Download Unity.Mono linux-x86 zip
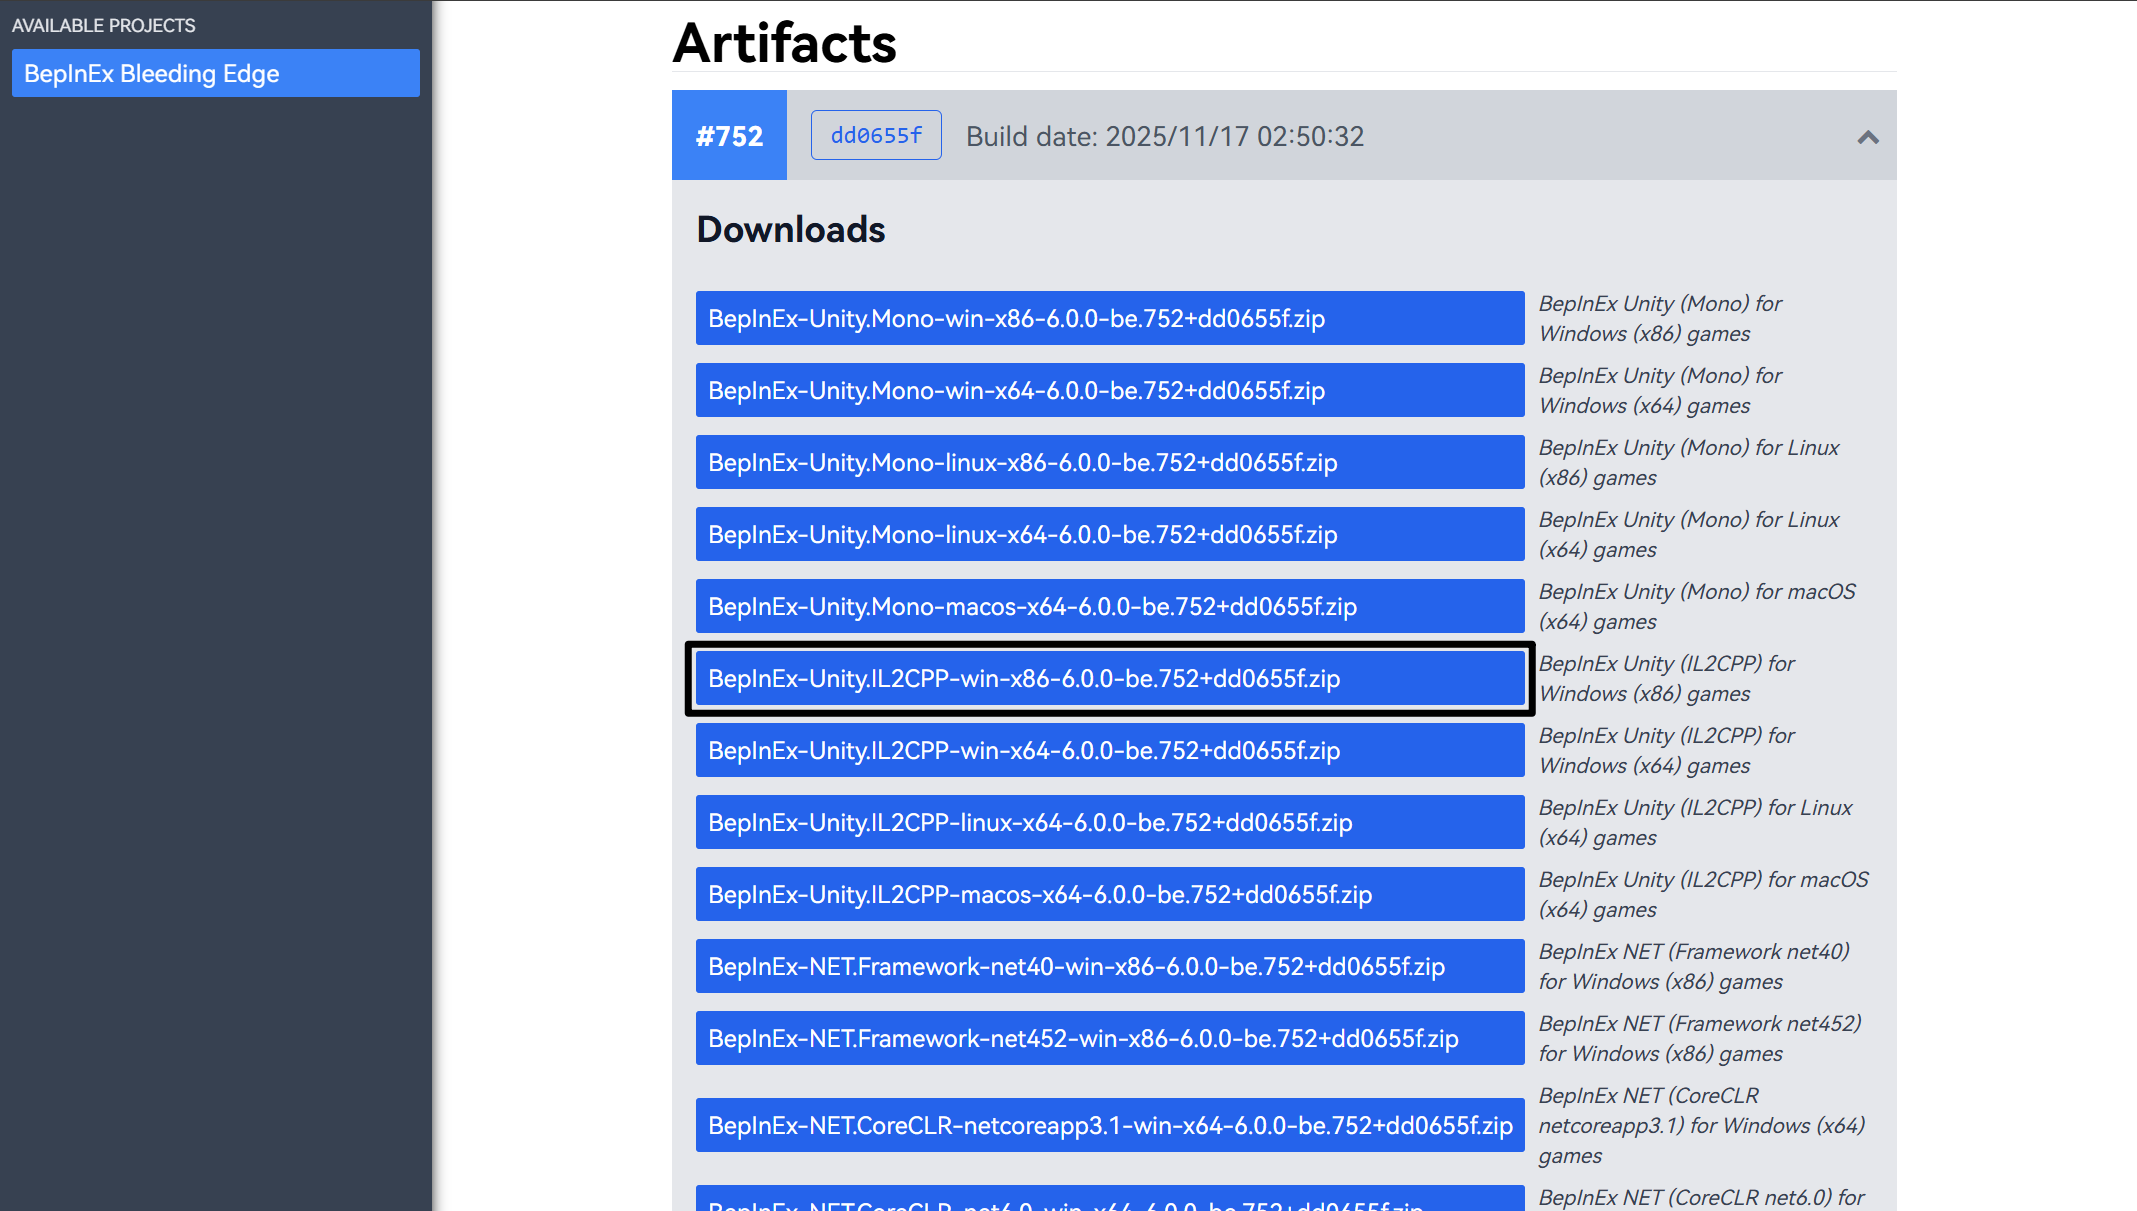 coord(1109,462)
